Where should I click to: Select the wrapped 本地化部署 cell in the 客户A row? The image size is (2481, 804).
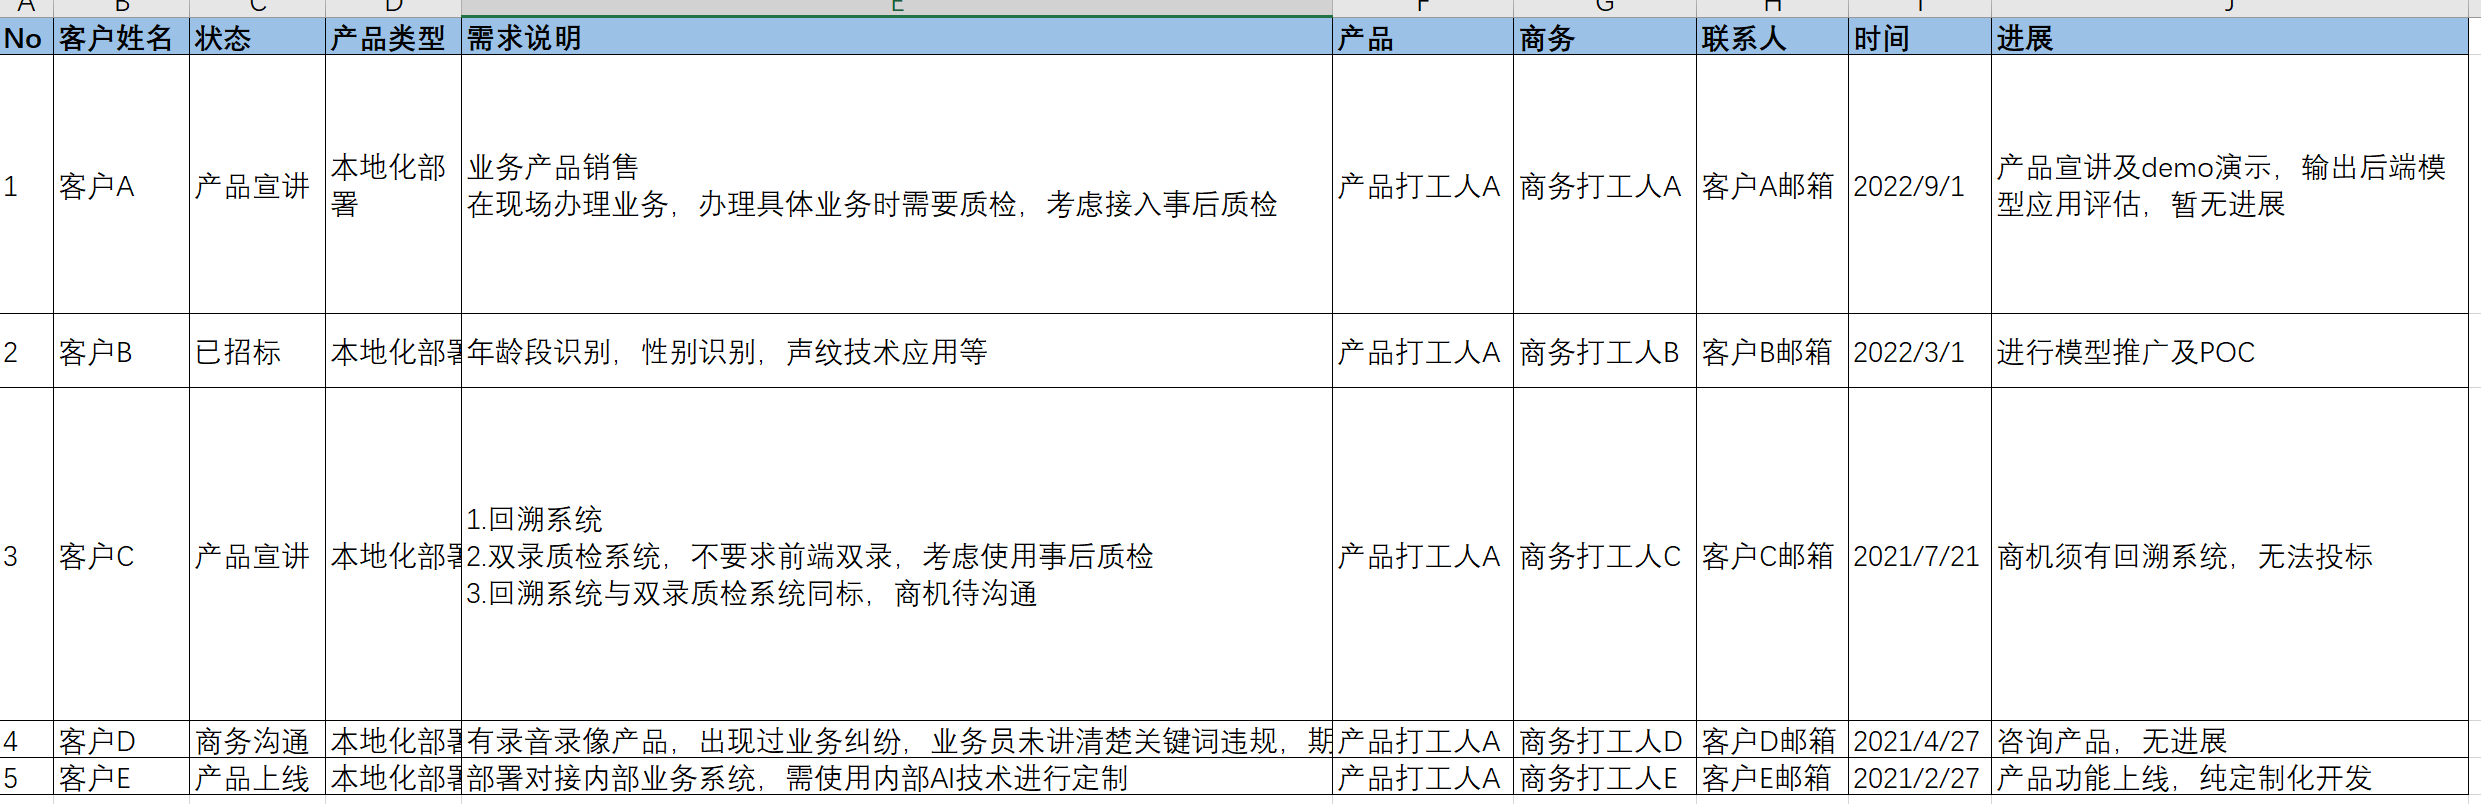(393, 185)
